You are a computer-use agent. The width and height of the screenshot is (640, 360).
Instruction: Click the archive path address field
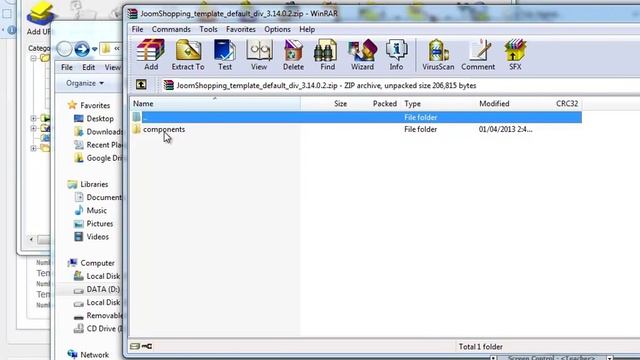pyautogui.click(x=400, y=85)
